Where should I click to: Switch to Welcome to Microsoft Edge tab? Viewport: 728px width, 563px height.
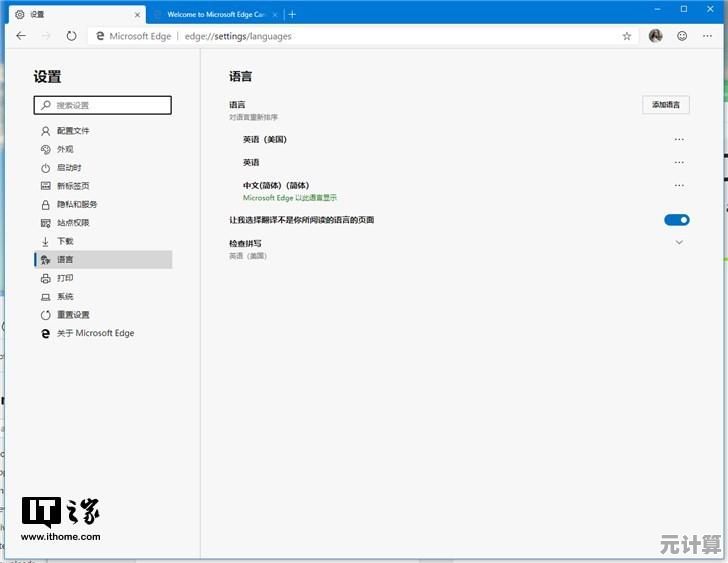tap(215, 14)
